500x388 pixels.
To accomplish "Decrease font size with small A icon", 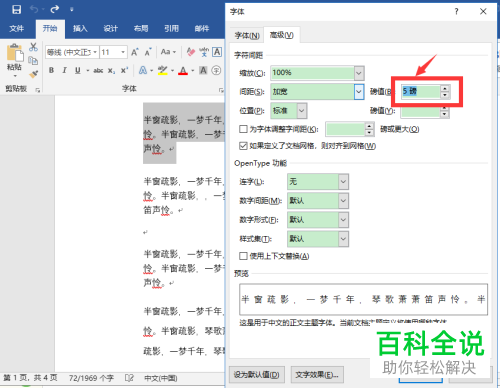I will click(x=148, y=52).
